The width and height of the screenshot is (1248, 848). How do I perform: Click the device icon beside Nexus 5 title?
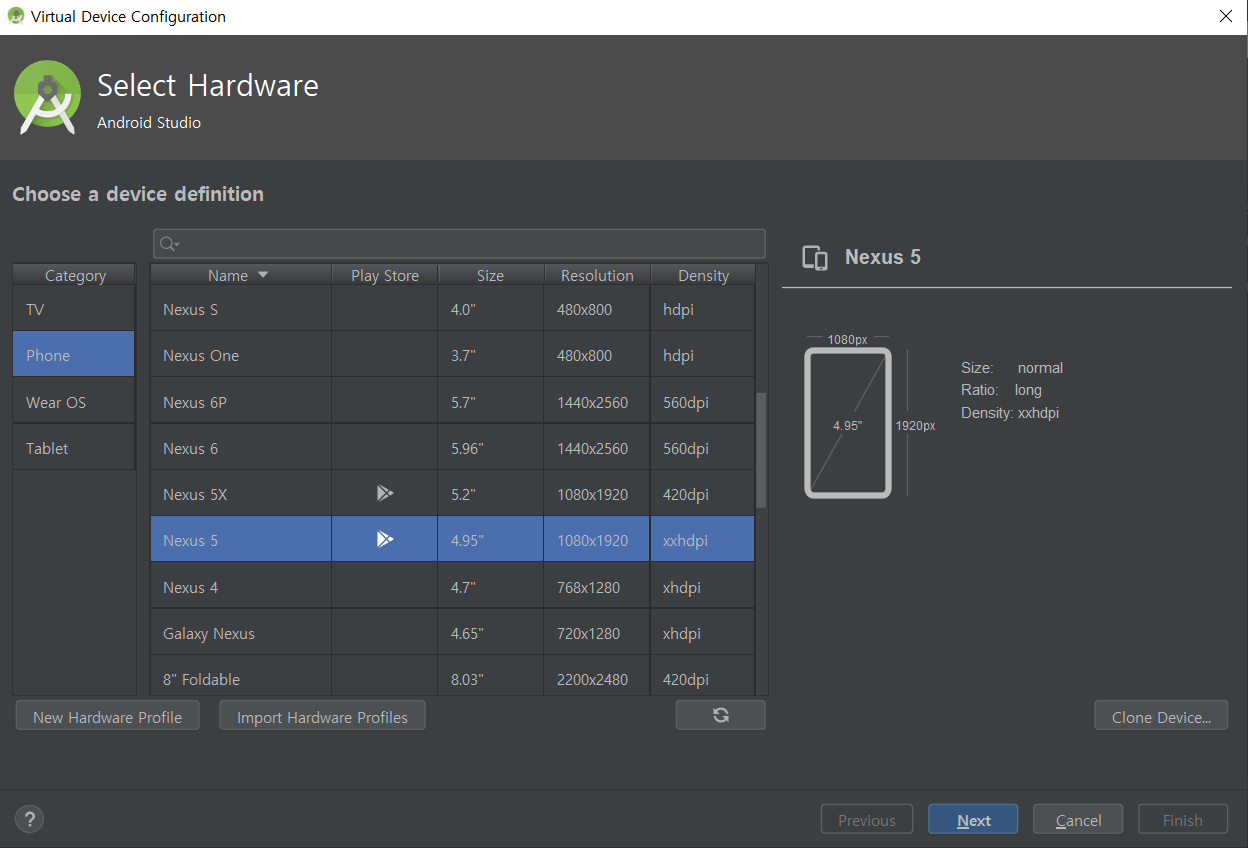[815, 258]
